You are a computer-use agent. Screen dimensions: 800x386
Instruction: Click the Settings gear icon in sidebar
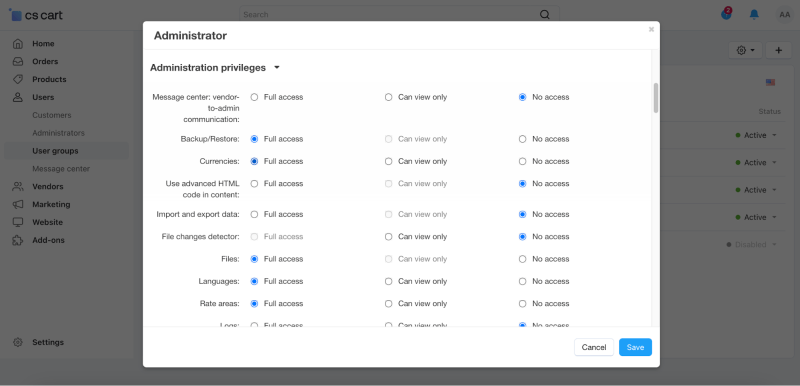coord(18,342)
